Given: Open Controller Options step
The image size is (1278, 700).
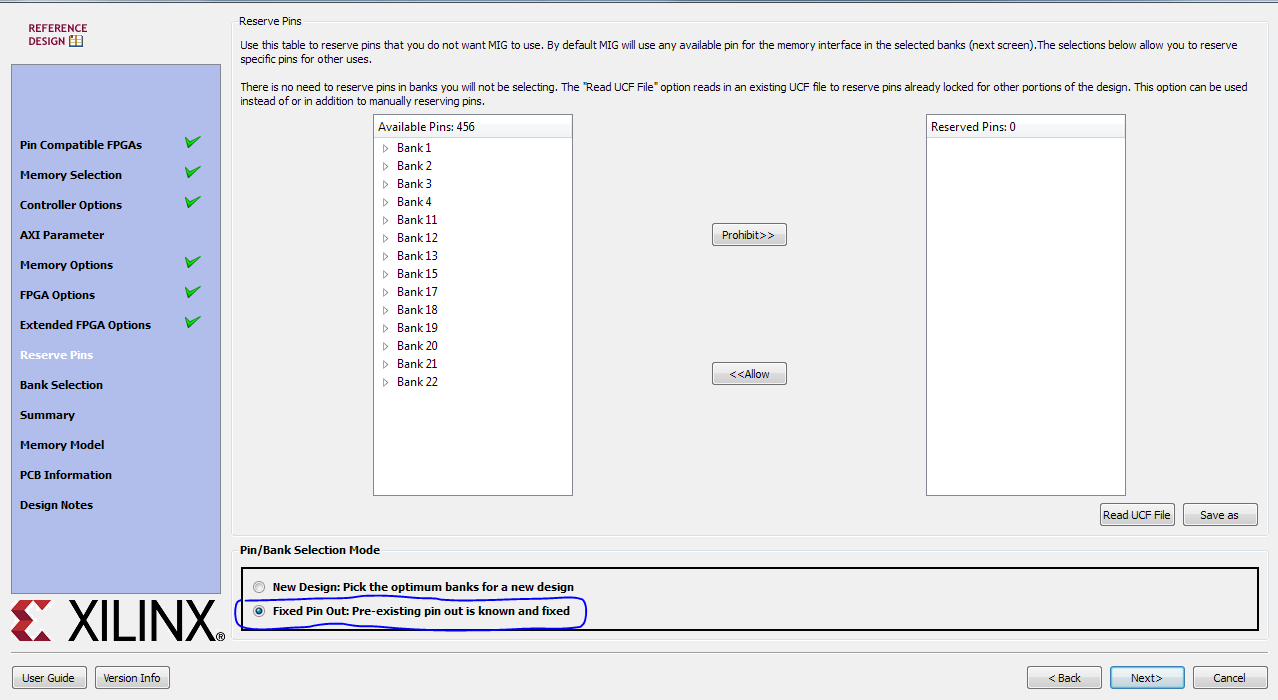Looking at the screenshot, I should click(x=71, y=205).
